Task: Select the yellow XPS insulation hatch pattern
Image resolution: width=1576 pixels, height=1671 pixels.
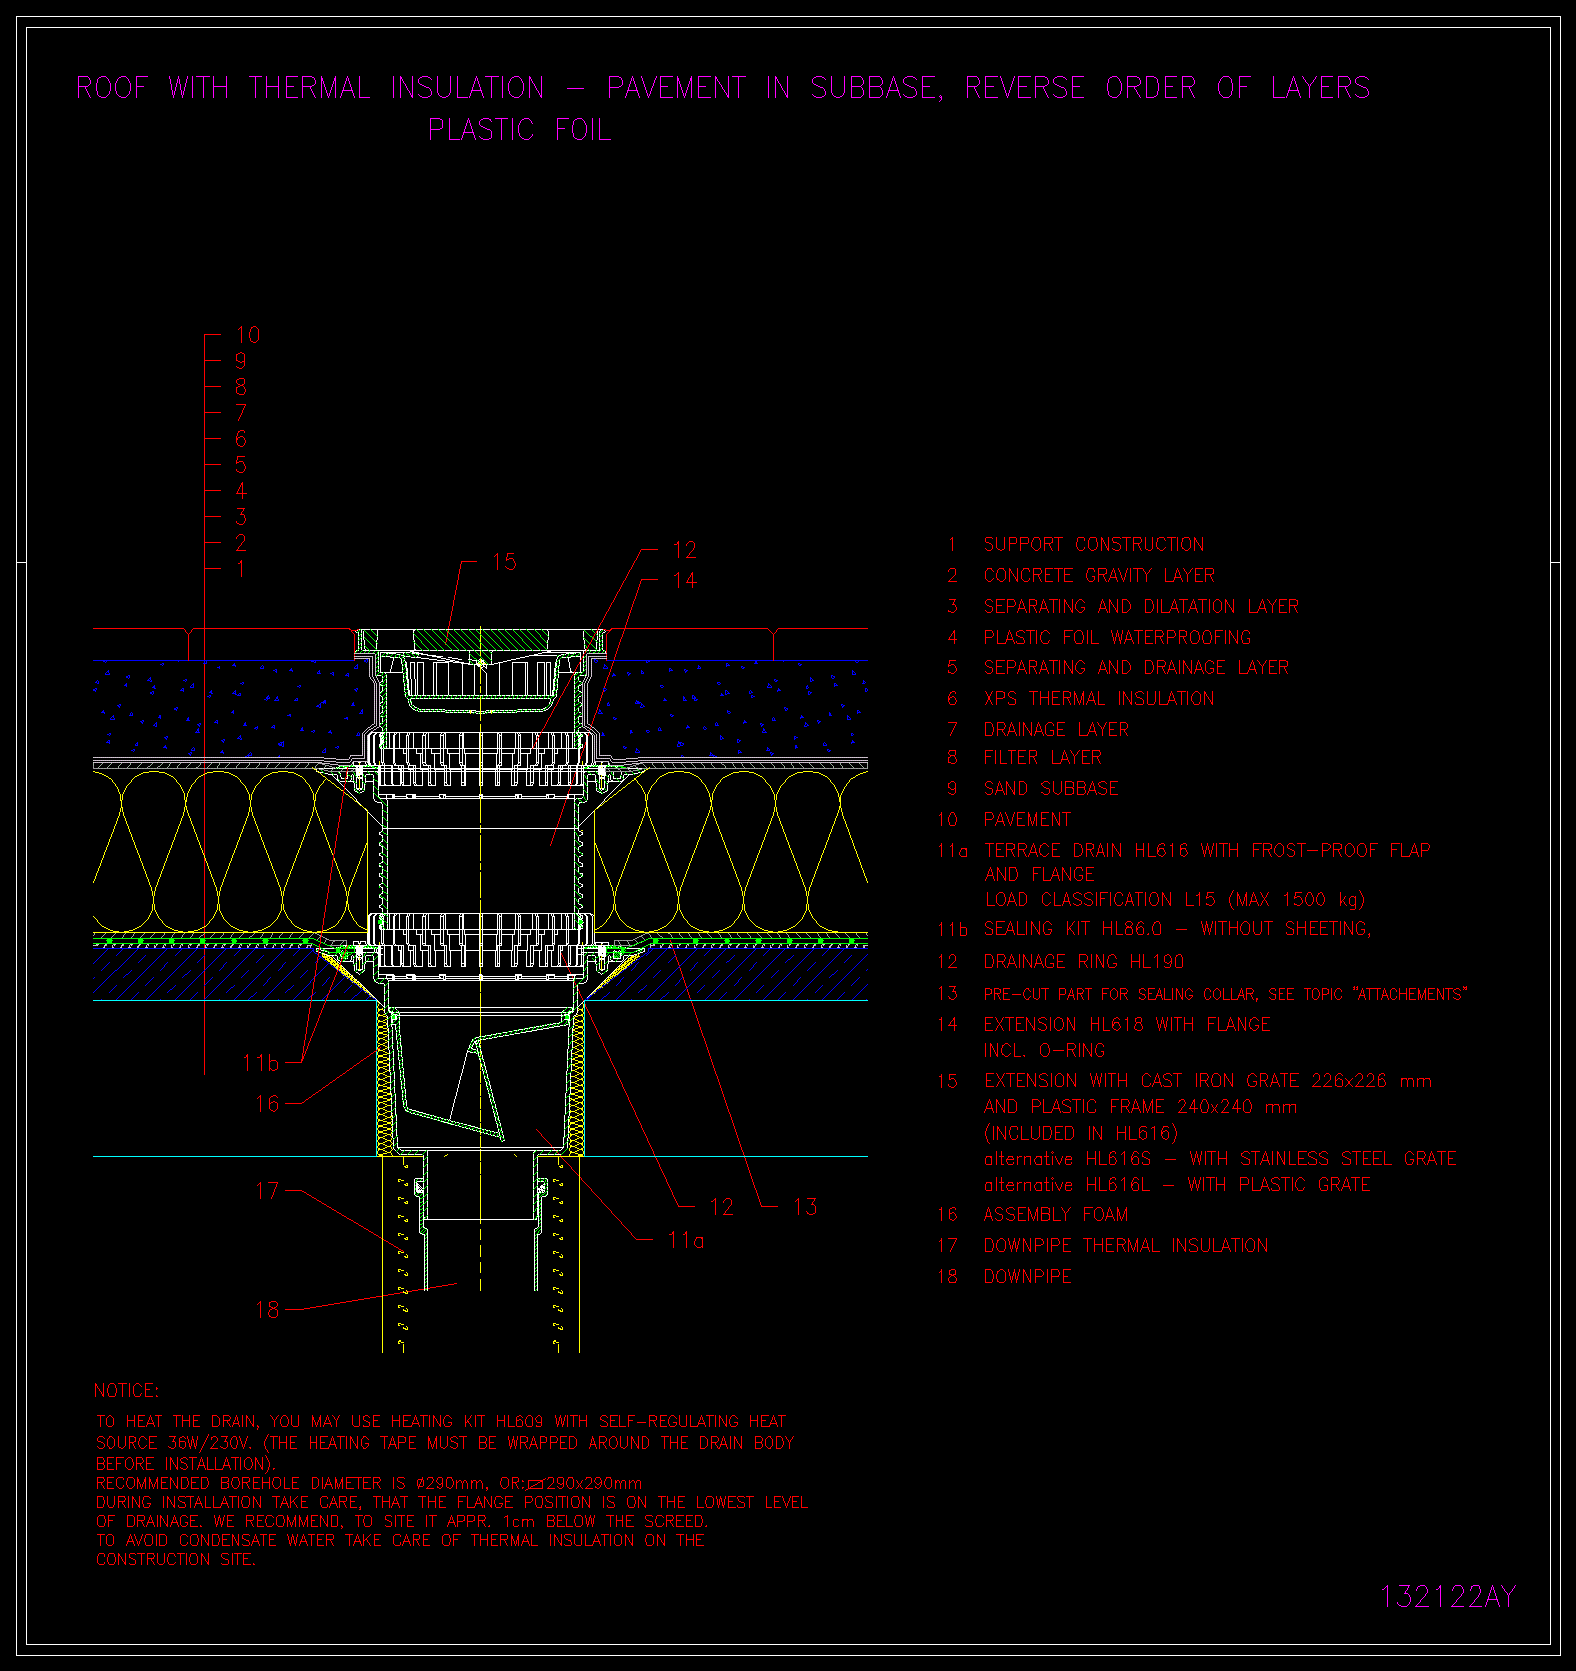Action: [230, 850]
